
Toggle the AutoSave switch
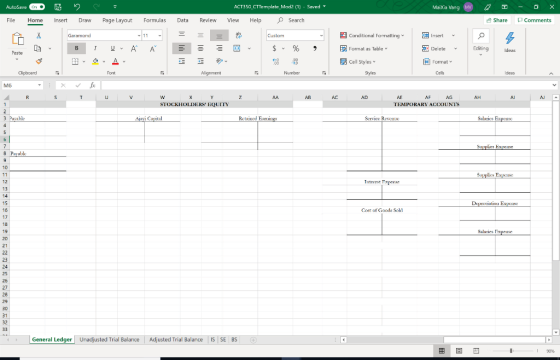[37, 7]
